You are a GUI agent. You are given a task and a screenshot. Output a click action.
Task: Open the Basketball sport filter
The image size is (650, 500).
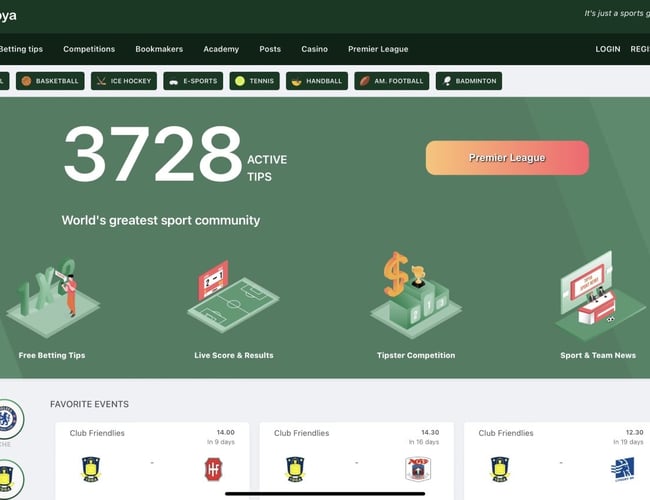[x=50, y=81]
